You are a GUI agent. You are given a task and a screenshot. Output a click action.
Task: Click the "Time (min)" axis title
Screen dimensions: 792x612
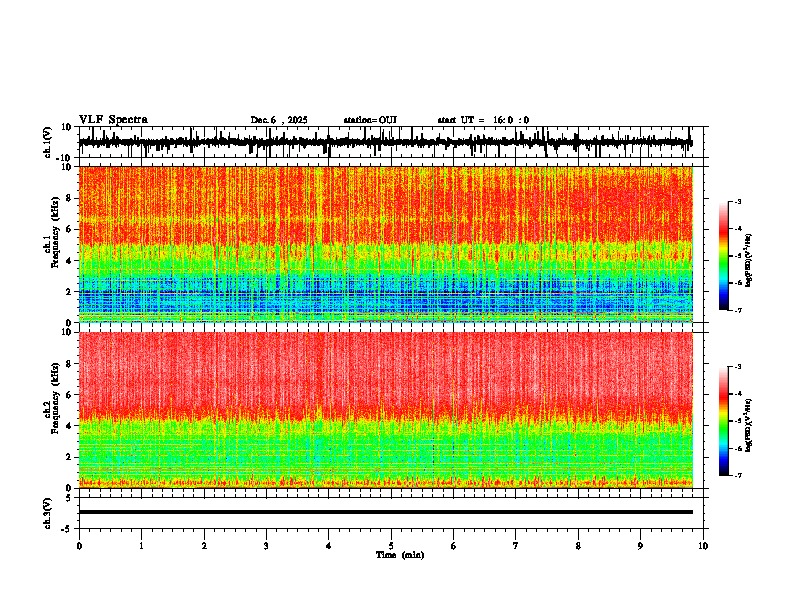point(400,555)
